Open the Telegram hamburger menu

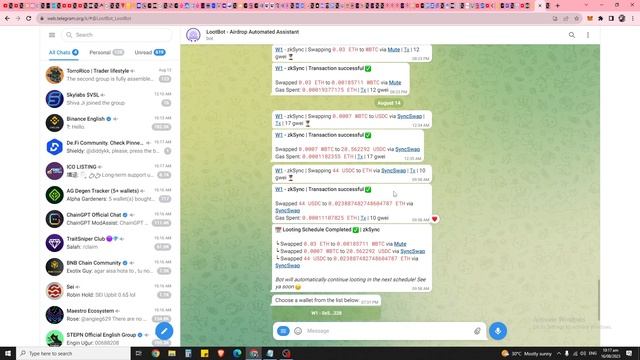(x=52, y=35)
